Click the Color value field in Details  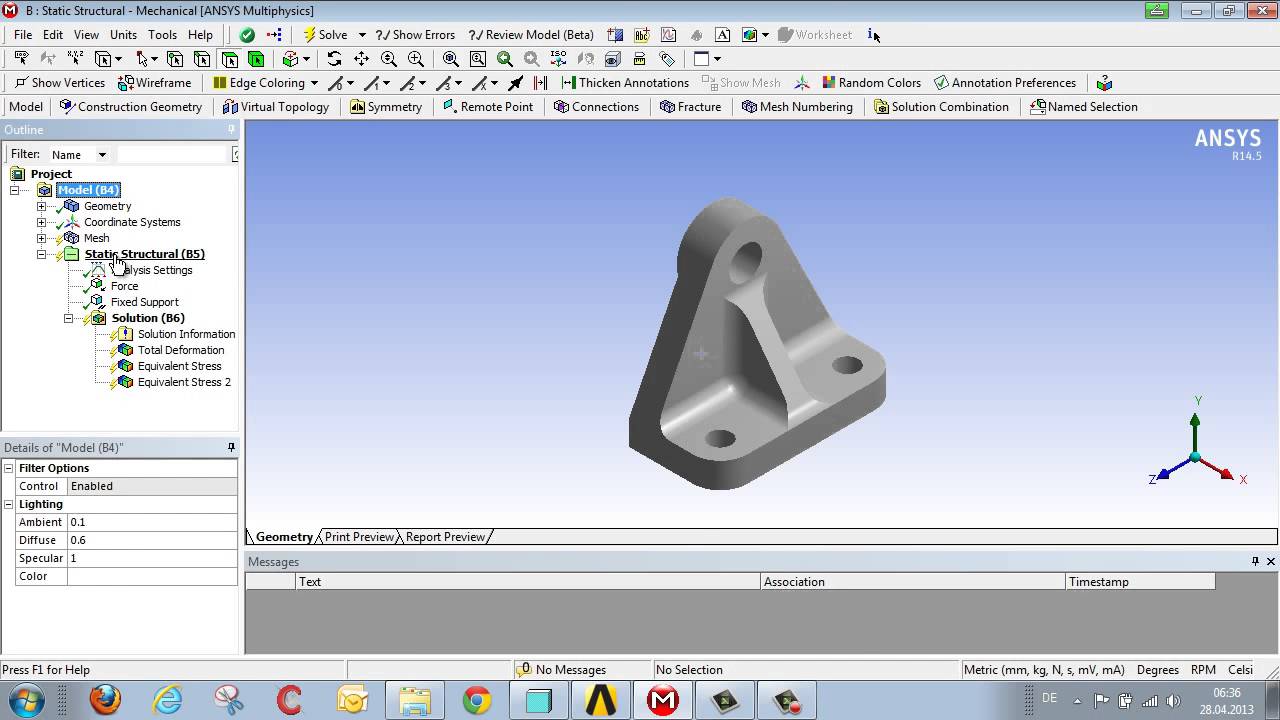(x=152, y=576)
